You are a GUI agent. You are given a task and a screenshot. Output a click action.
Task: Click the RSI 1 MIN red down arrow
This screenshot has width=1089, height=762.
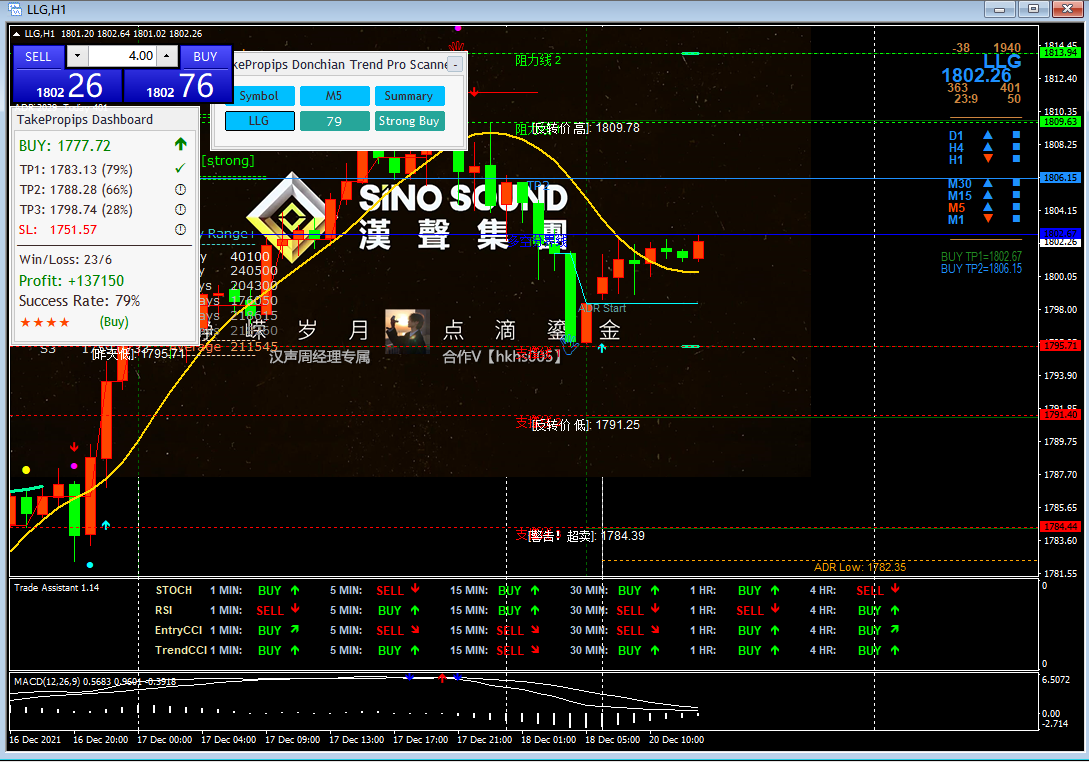[295, 609]
